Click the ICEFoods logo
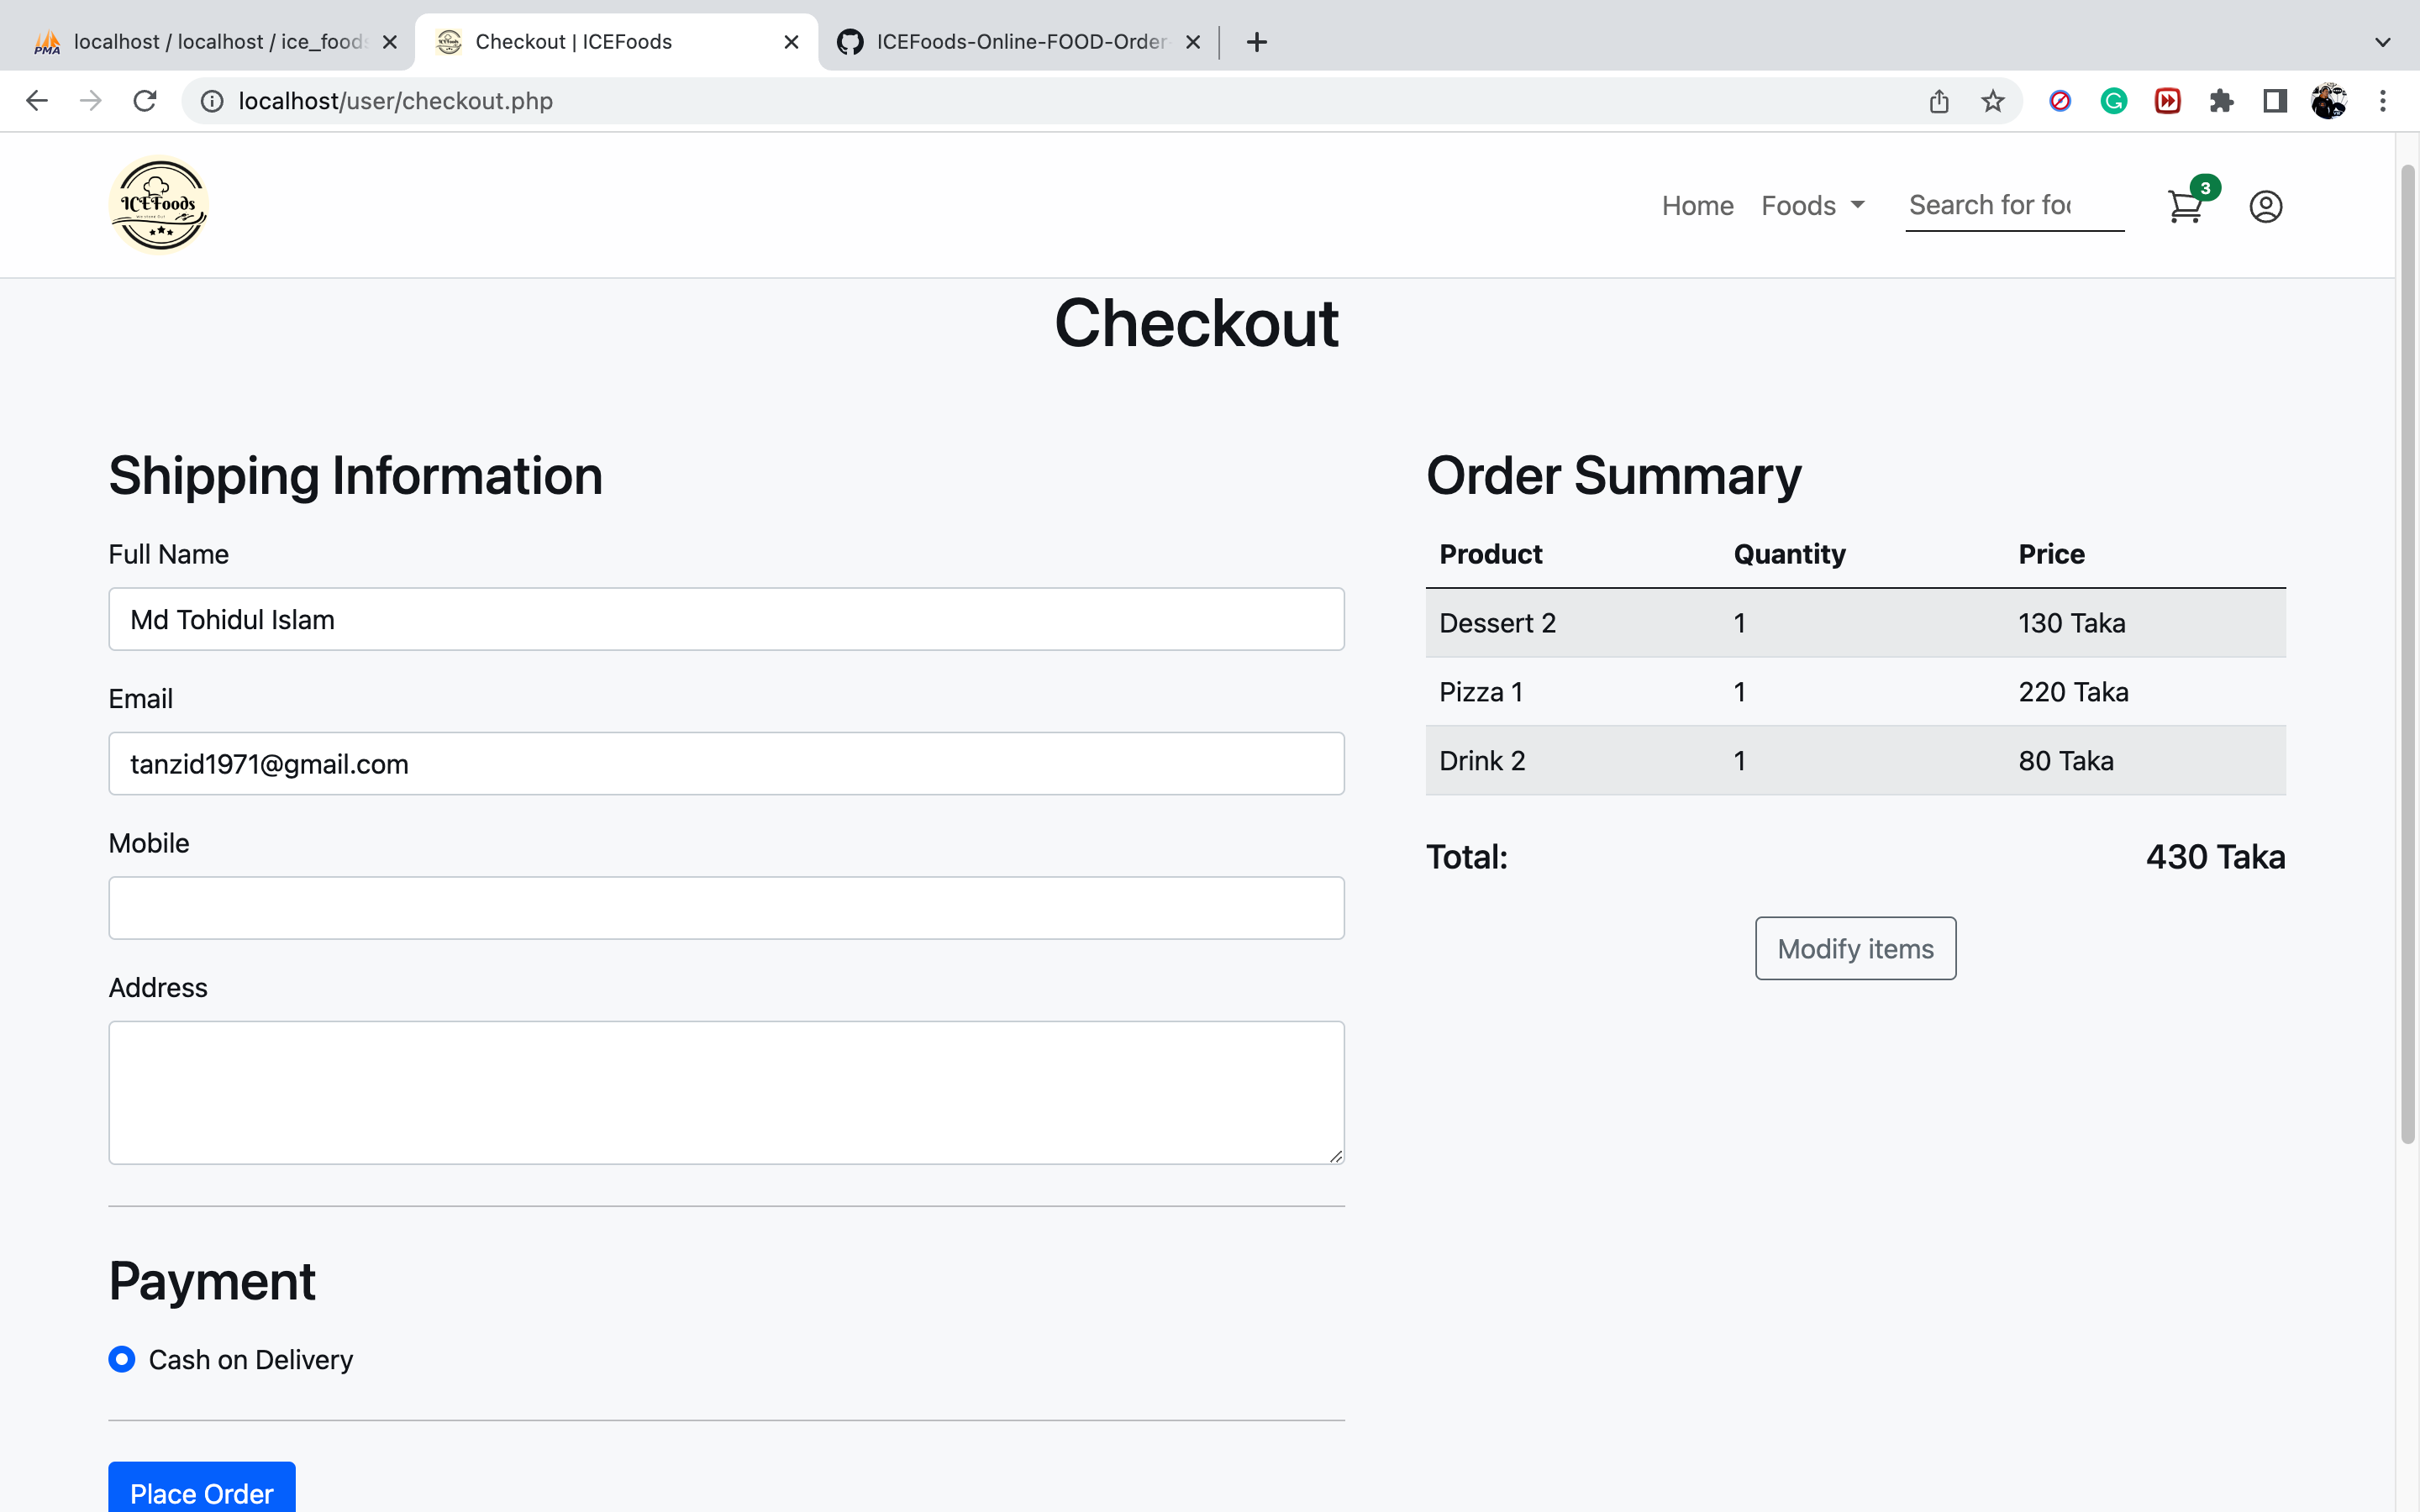2420x1512 pixels. [x=158, y=205]
